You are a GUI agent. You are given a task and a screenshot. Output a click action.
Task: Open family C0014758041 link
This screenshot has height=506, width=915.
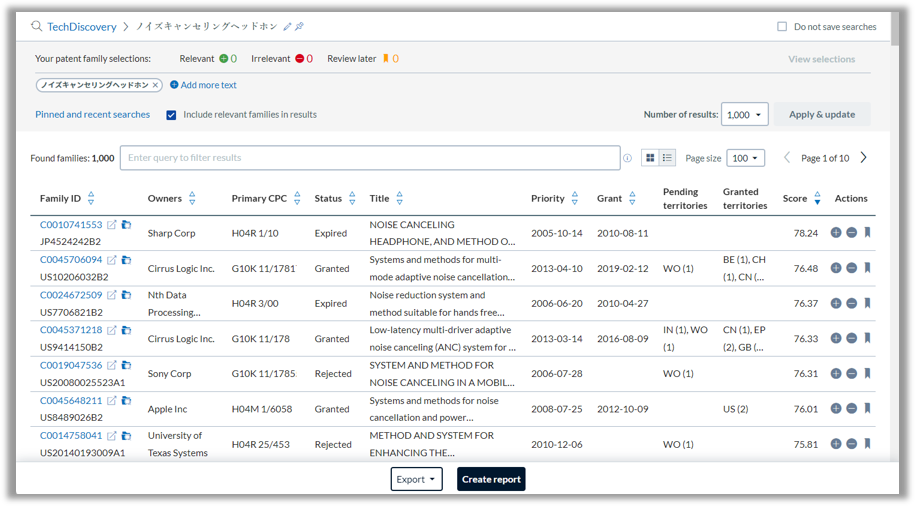pyautogui.click(x=71, y=435)
